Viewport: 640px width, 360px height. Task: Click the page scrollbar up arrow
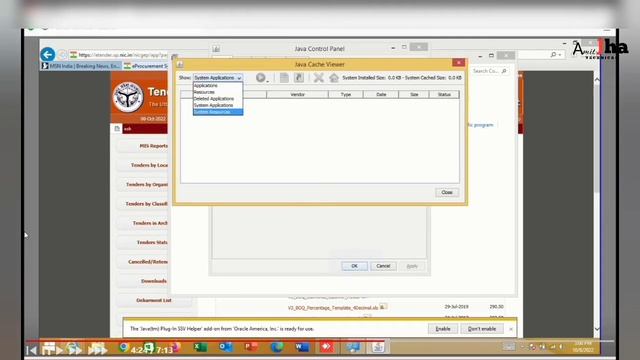pyautogui.click(x=597, y=80)
